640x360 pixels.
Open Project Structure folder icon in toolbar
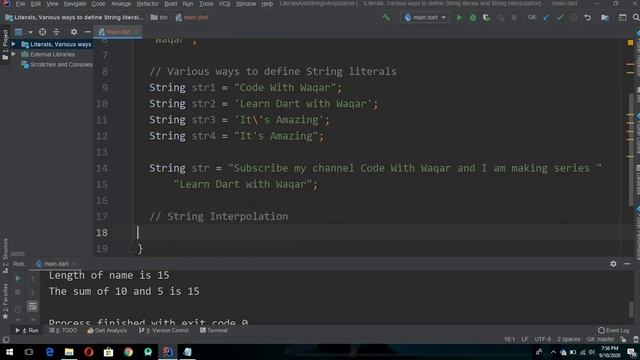[x=605, y=18]
